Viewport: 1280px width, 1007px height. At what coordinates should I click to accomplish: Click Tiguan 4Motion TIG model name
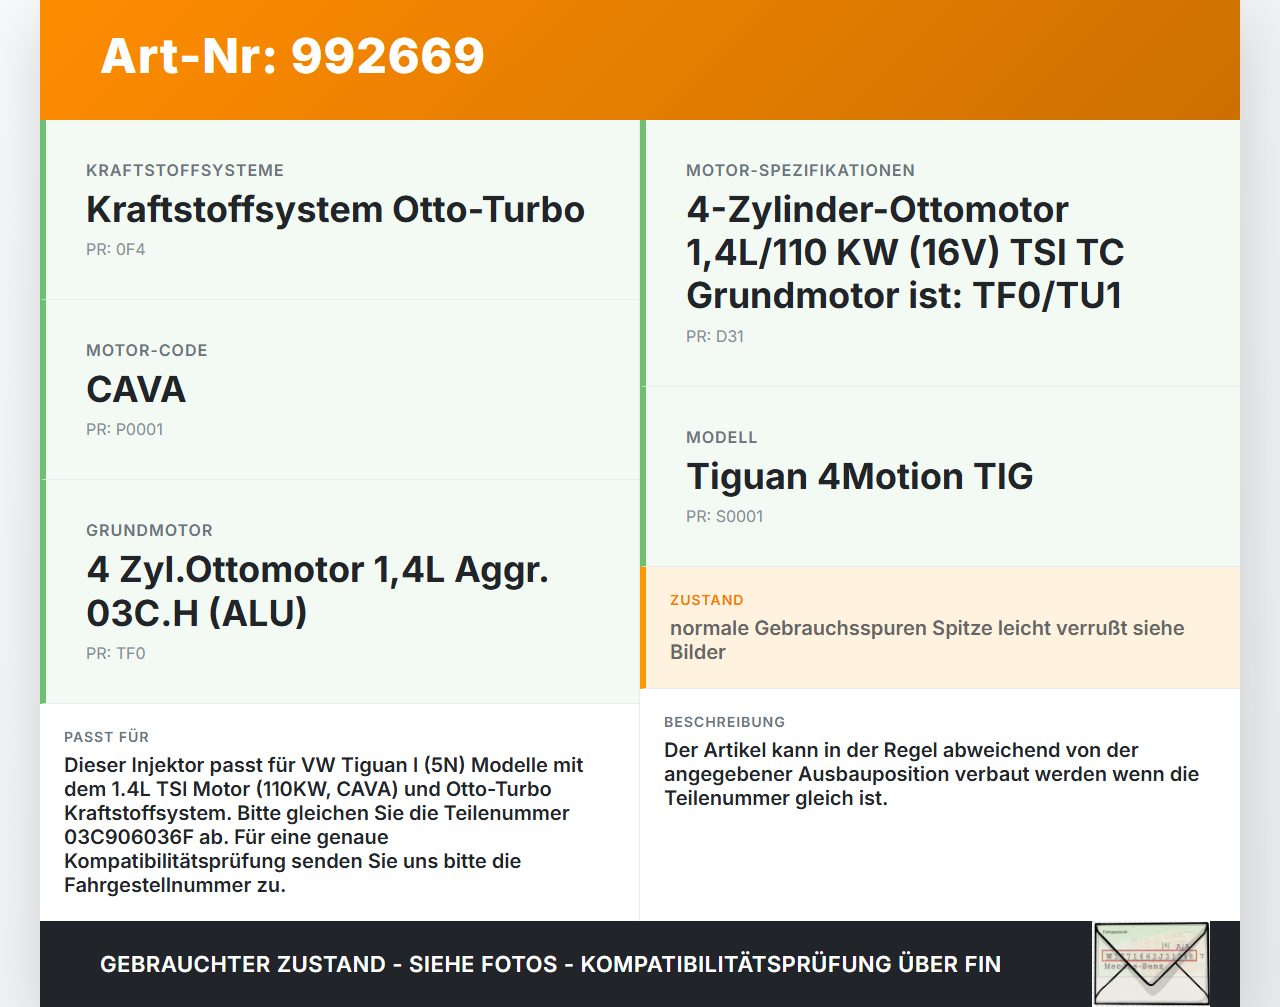[x=860, y=477]
